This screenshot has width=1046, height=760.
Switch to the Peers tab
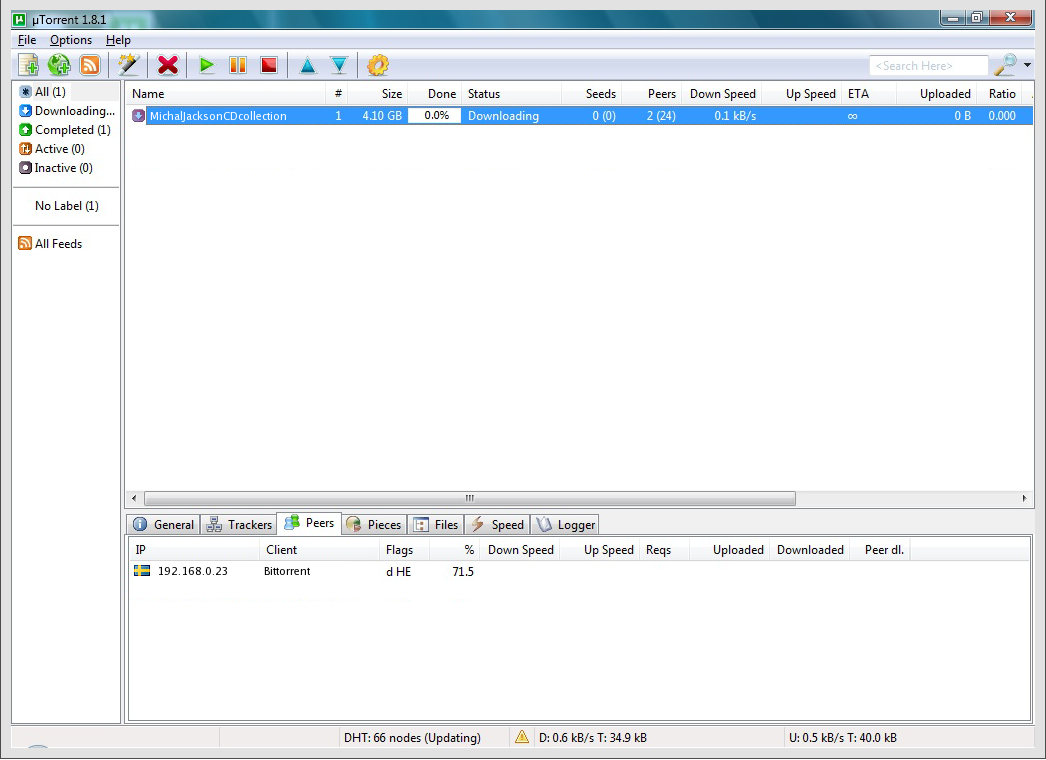click(309, 523)
